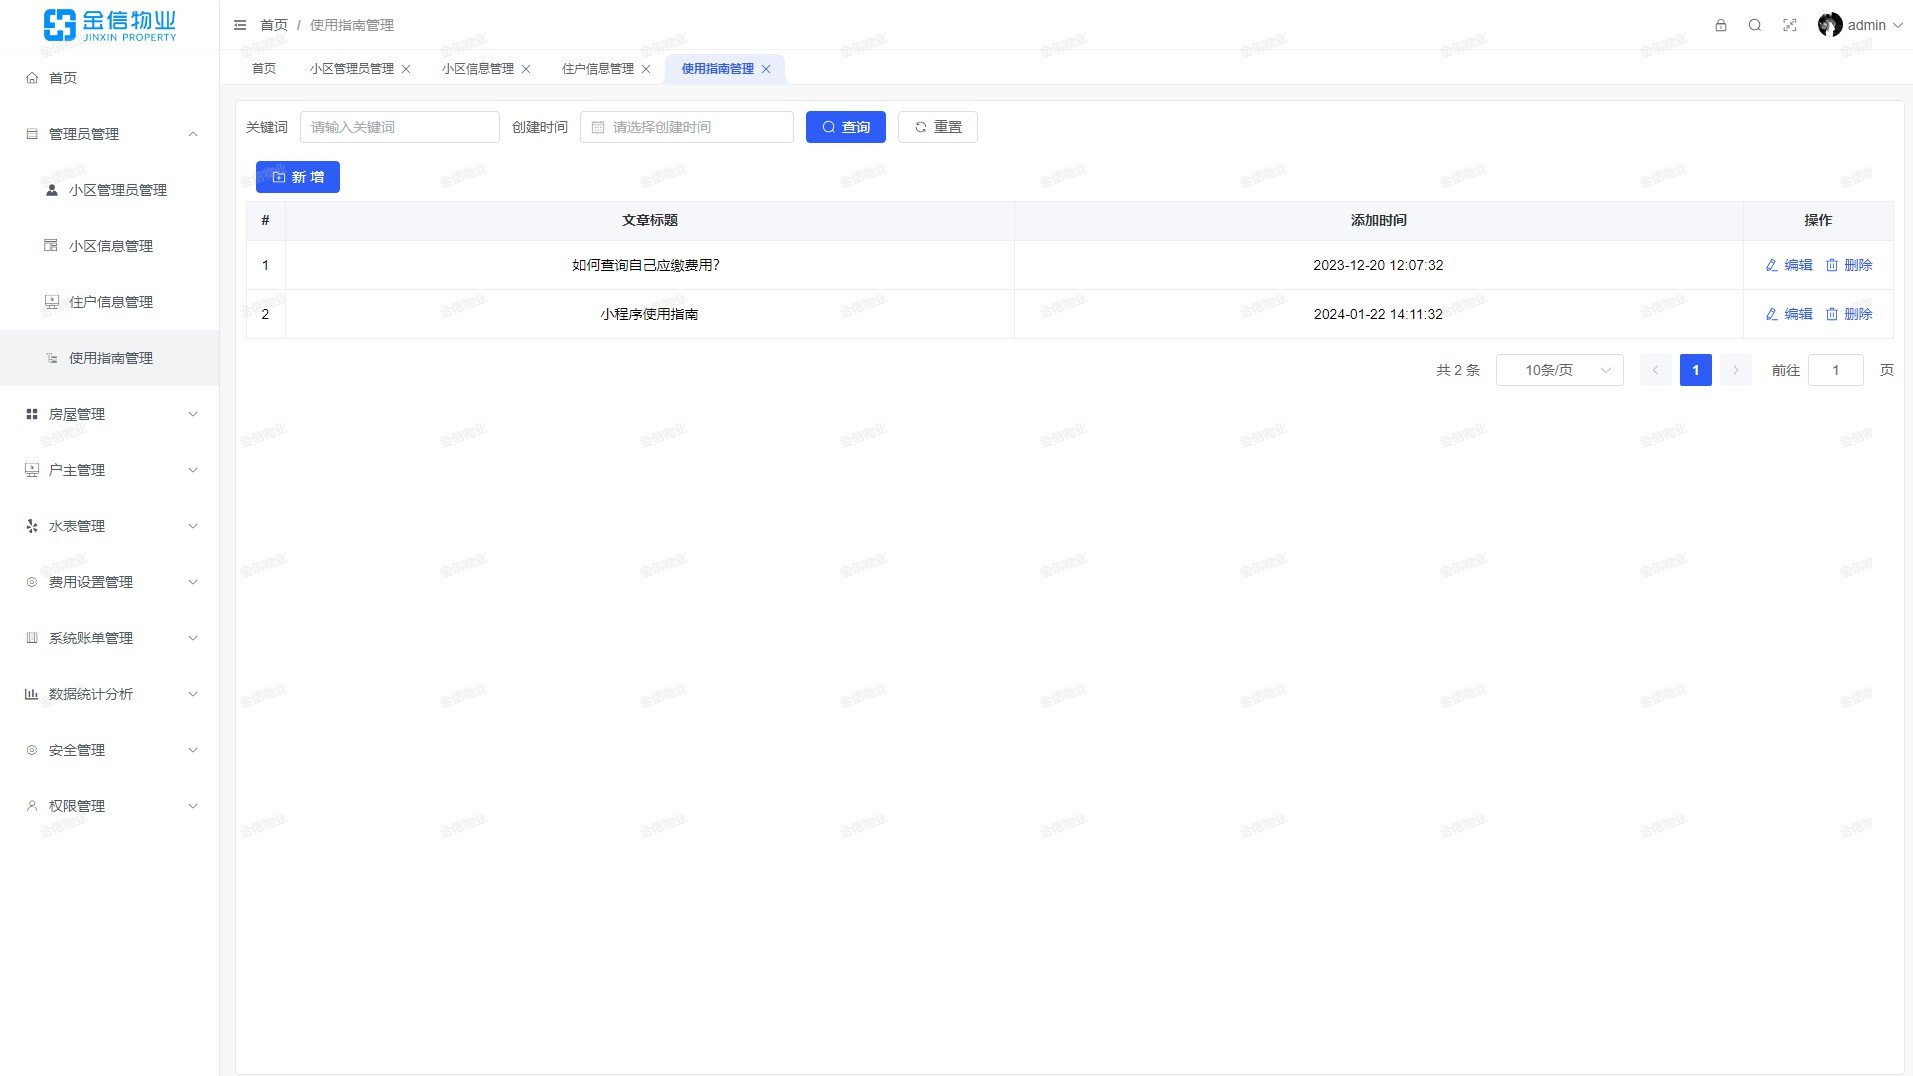Click the 金信物业 logo

point(110,25)
